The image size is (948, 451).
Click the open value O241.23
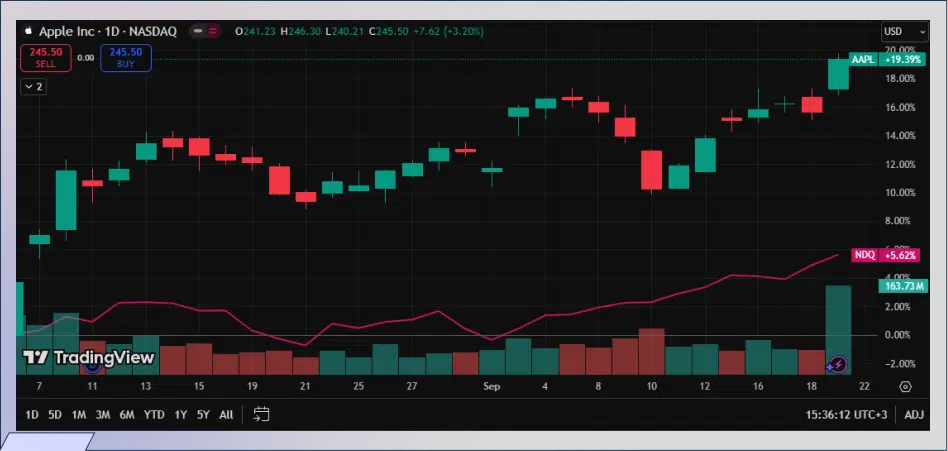[256, 31]
